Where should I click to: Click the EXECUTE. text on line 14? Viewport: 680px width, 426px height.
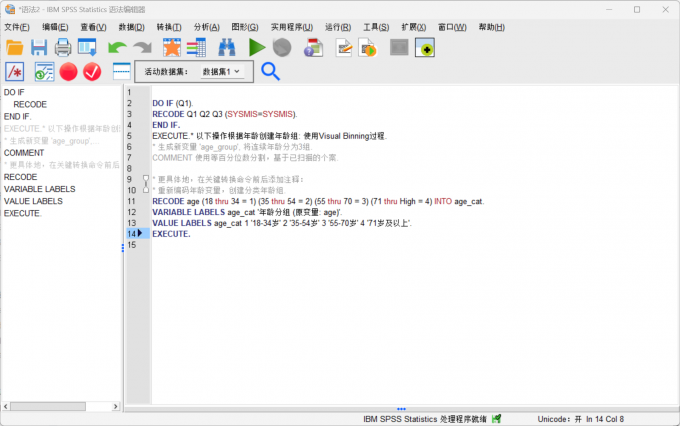click(x=171, y=234)
